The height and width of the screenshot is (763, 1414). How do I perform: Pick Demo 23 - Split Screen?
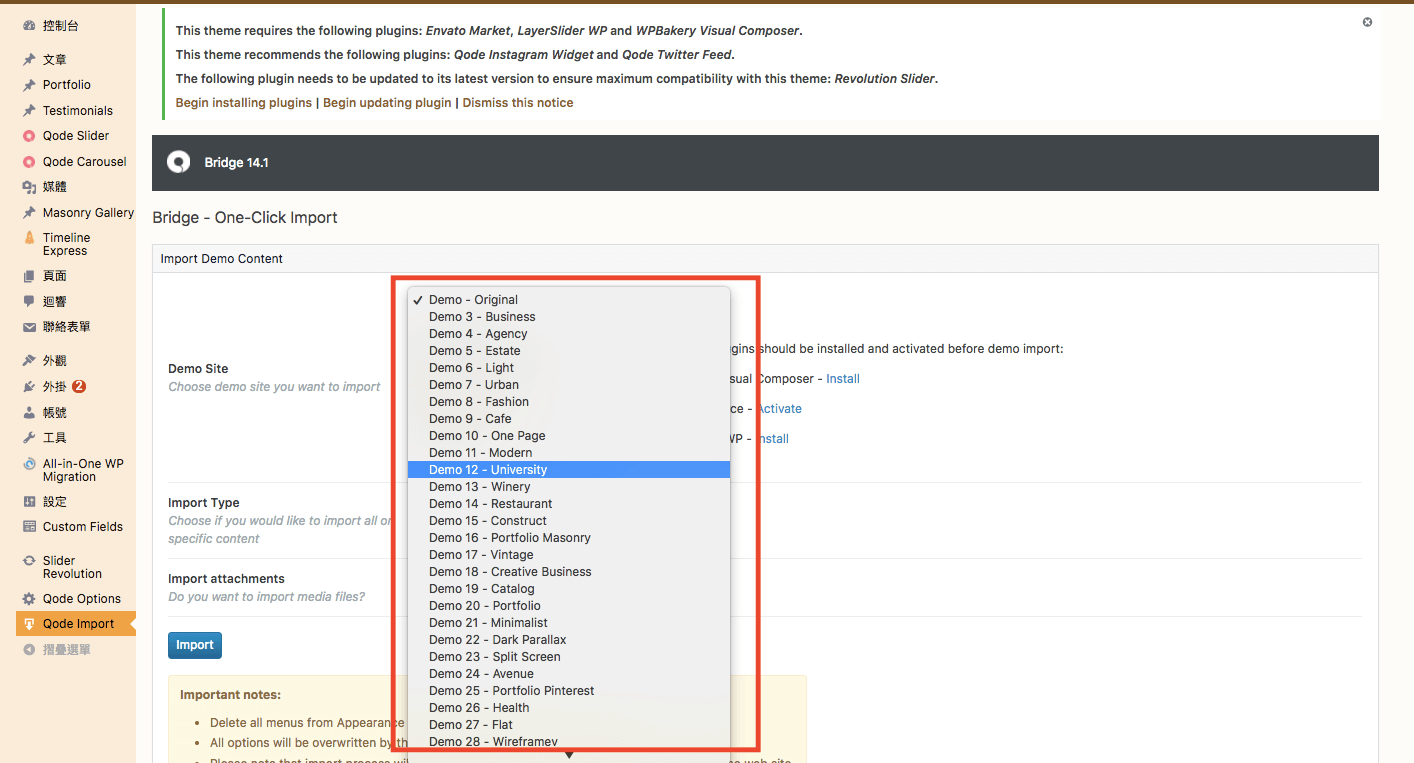[568, 657]
